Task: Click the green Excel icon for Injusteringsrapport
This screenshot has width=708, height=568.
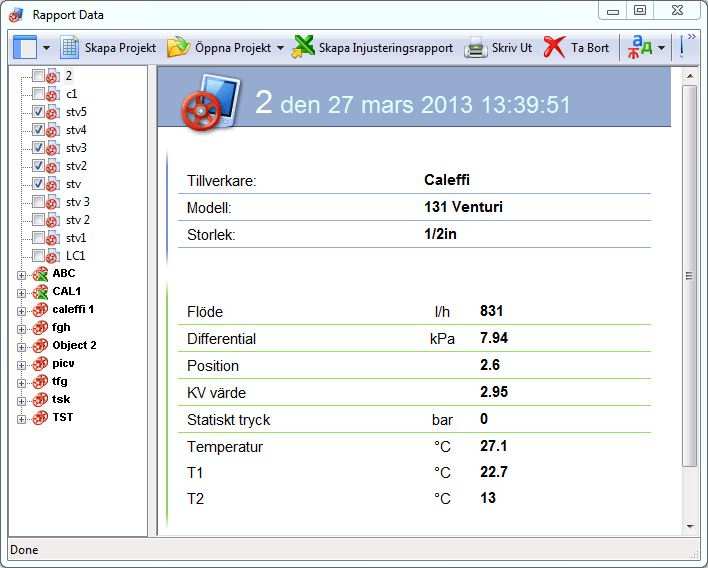Action: 303,47
